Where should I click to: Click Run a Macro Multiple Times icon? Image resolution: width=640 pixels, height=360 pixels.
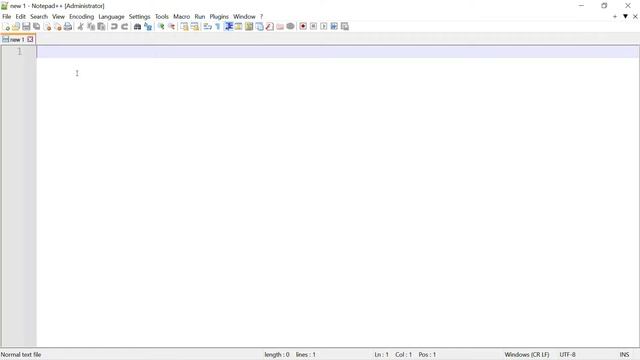click(x=334, y=27)
